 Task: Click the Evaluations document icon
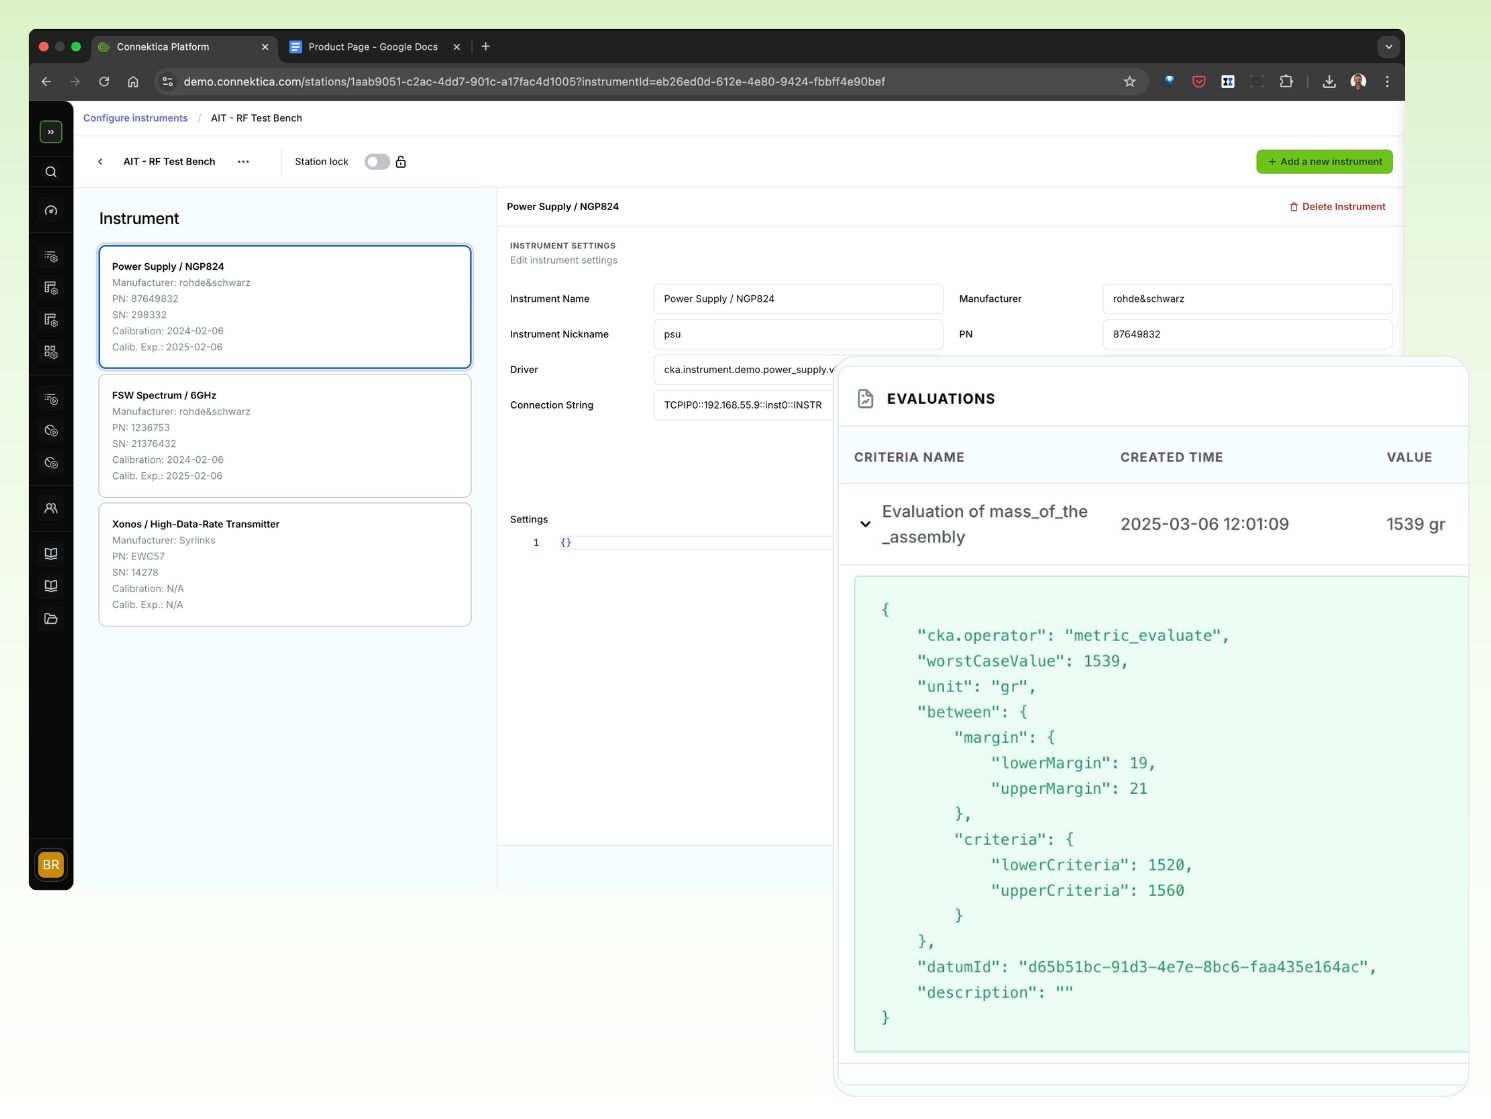coord(864,398)
